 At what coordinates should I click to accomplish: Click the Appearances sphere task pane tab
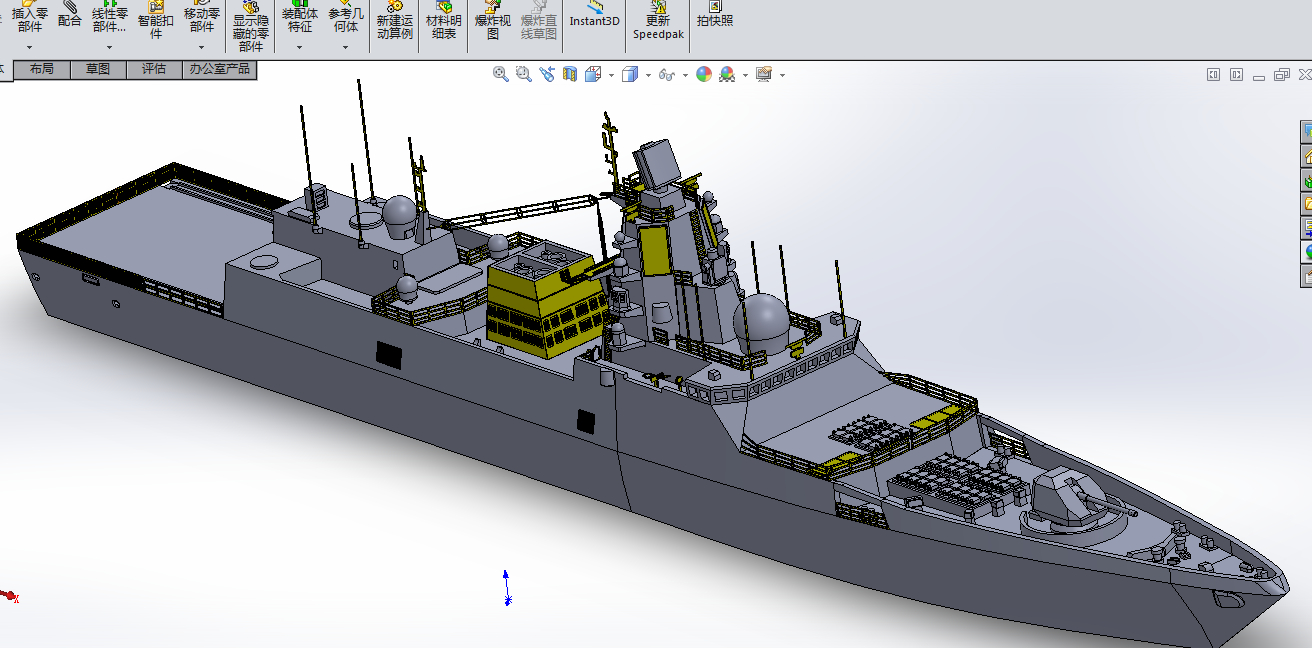point(1306,252)
